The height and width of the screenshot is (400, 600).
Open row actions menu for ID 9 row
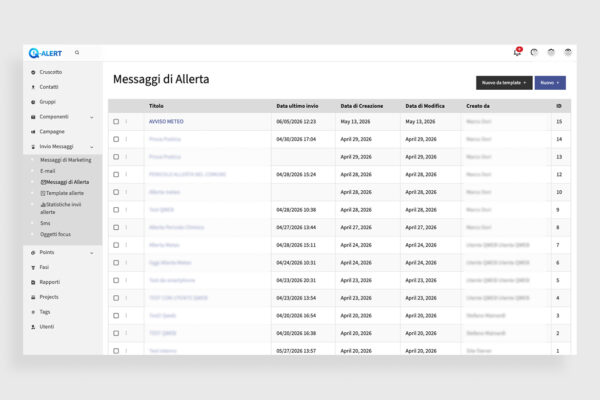(126, 210)
